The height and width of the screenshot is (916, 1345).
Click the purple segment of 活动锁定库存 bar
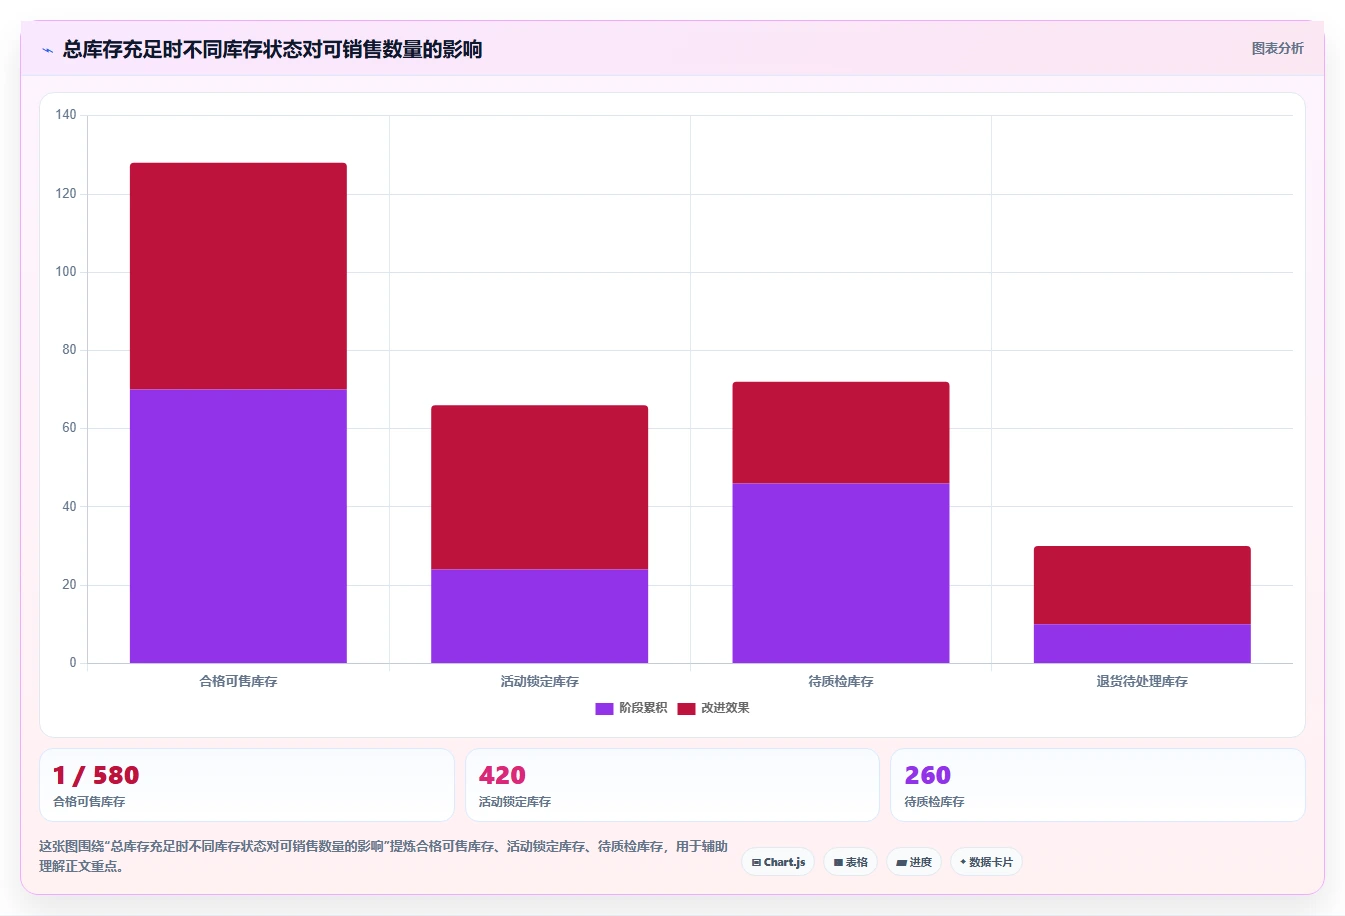(x=540, y=616)
